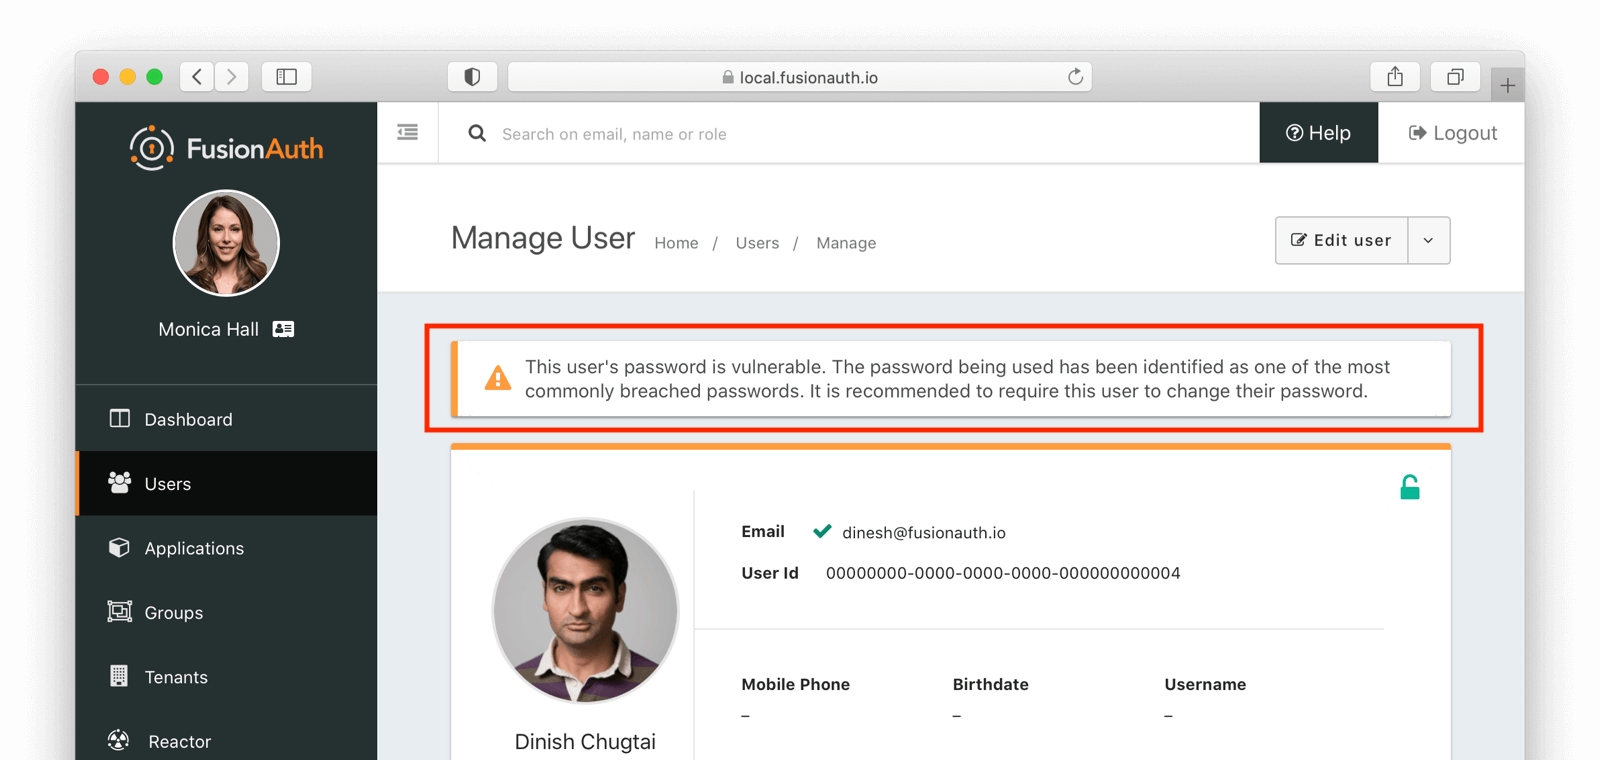Open Monica Hall's profile card icon
Viewport: 1600px width, 760px height.
(284, 329)
